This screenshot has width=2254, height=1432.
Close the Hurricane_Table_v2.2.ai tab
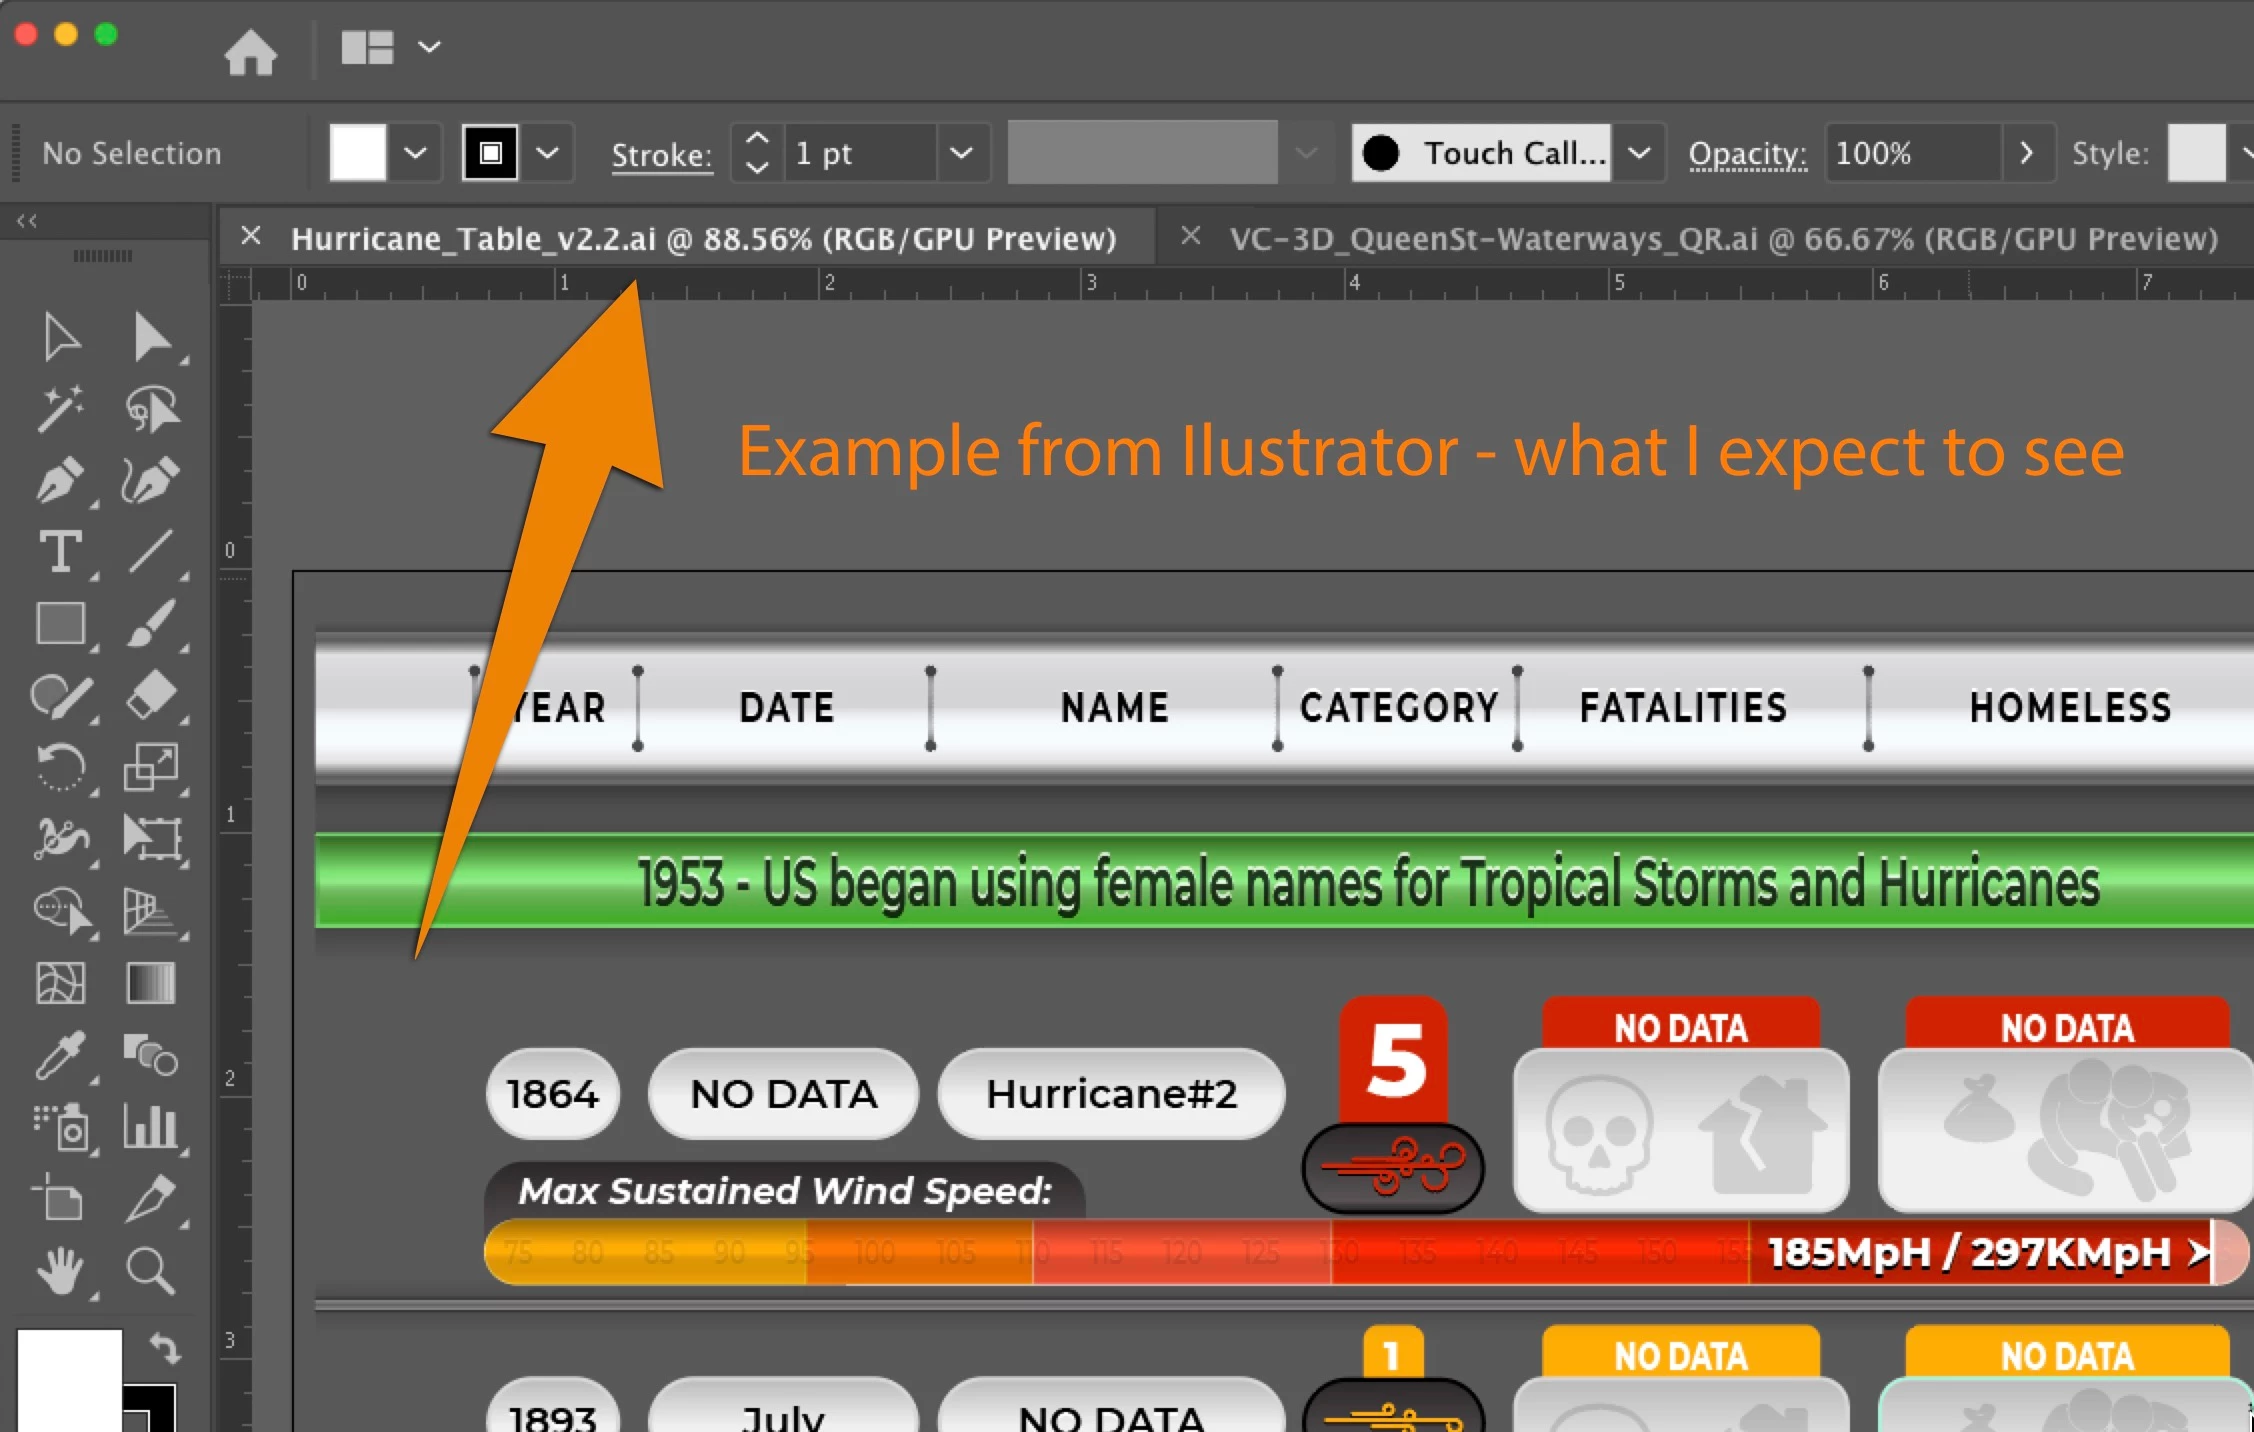tap(251, 237)
